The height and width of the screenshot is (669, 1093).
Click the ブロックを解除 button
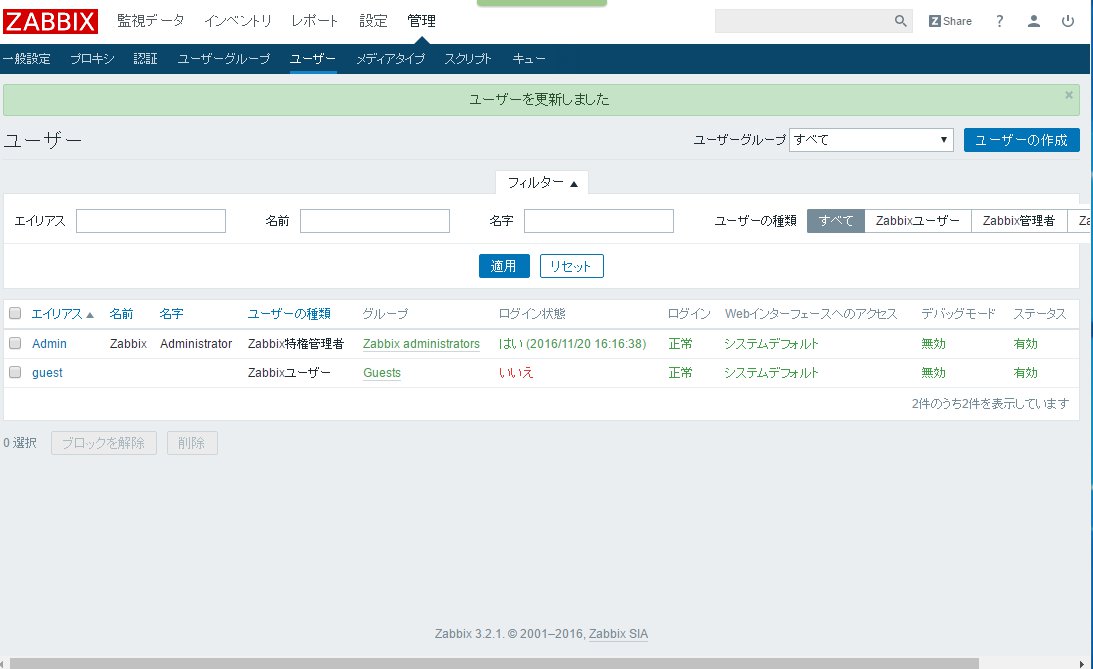pos(104,443)
